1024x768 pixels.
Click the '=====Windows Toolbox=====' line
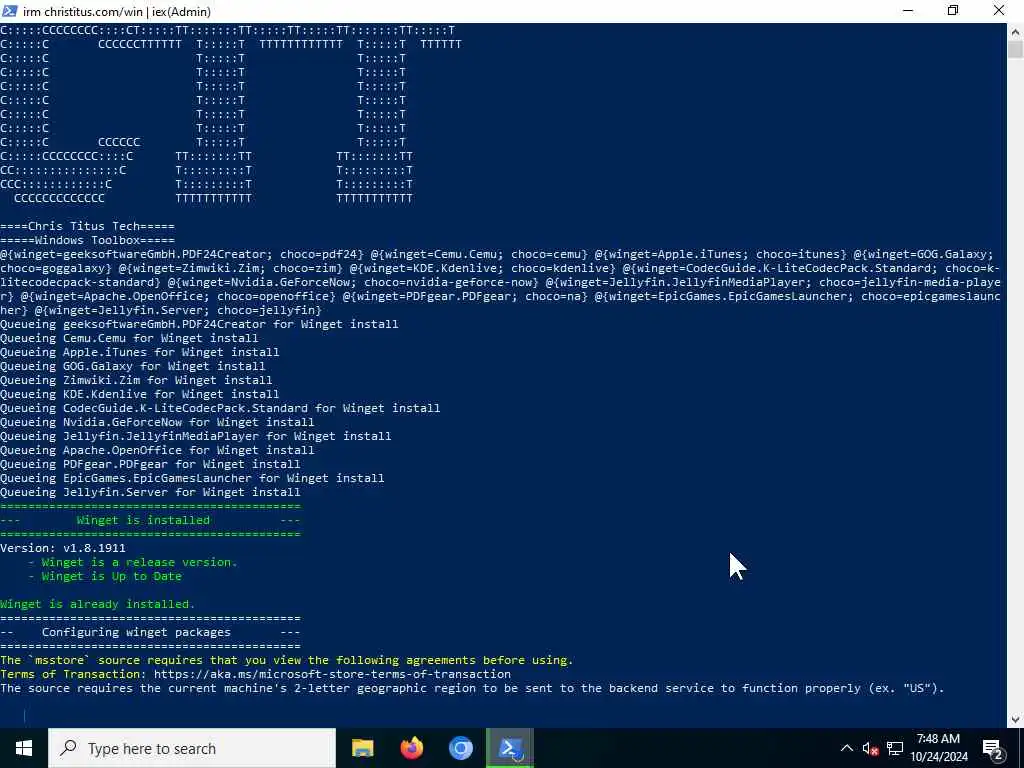pos(88,240)
